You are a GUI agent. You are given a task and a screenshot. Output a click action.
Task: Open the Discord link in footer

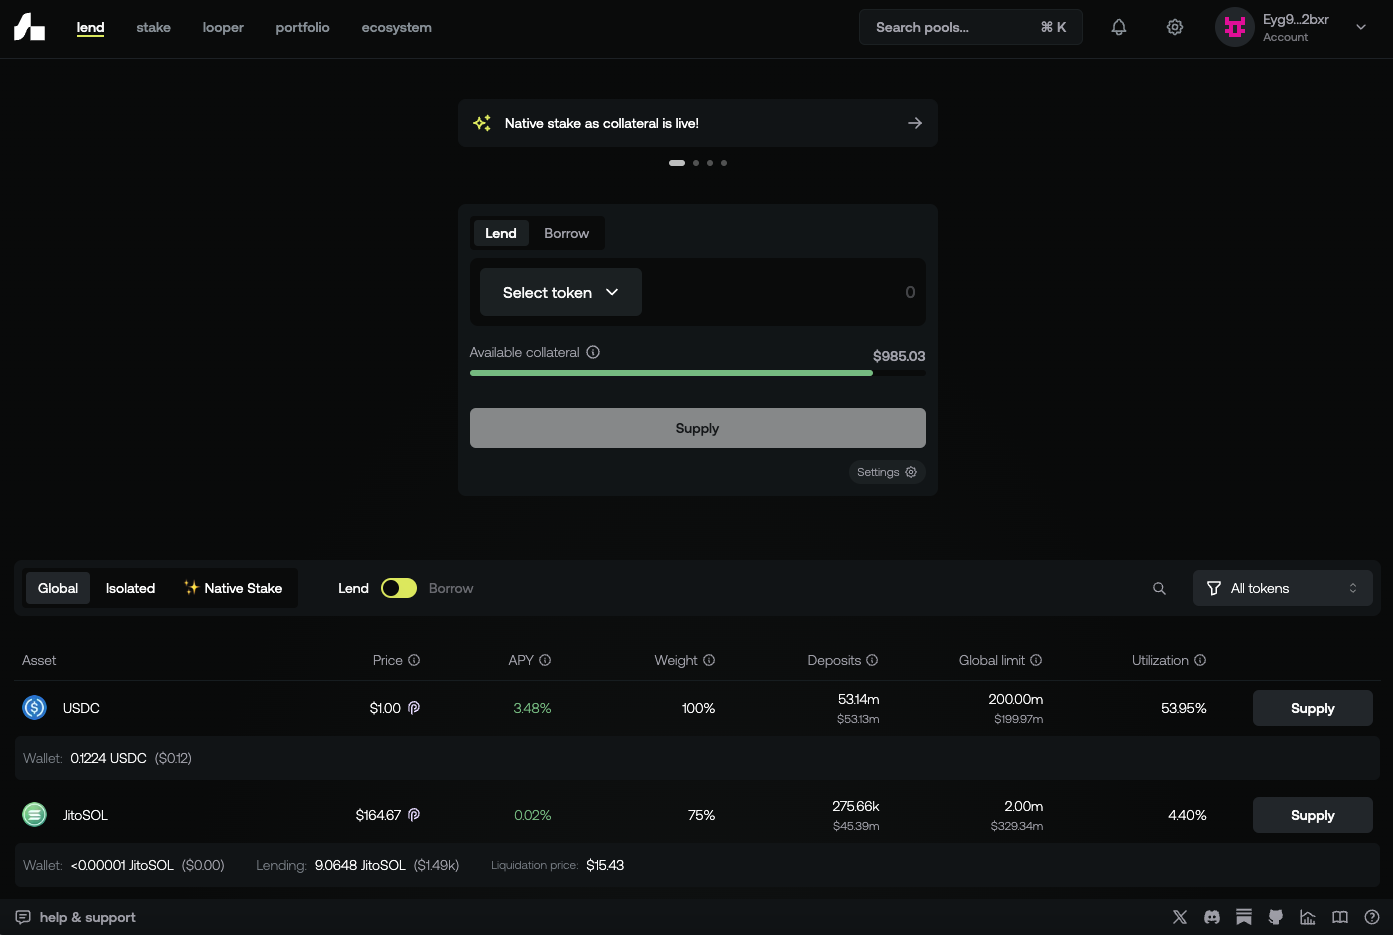[1212, 917]
